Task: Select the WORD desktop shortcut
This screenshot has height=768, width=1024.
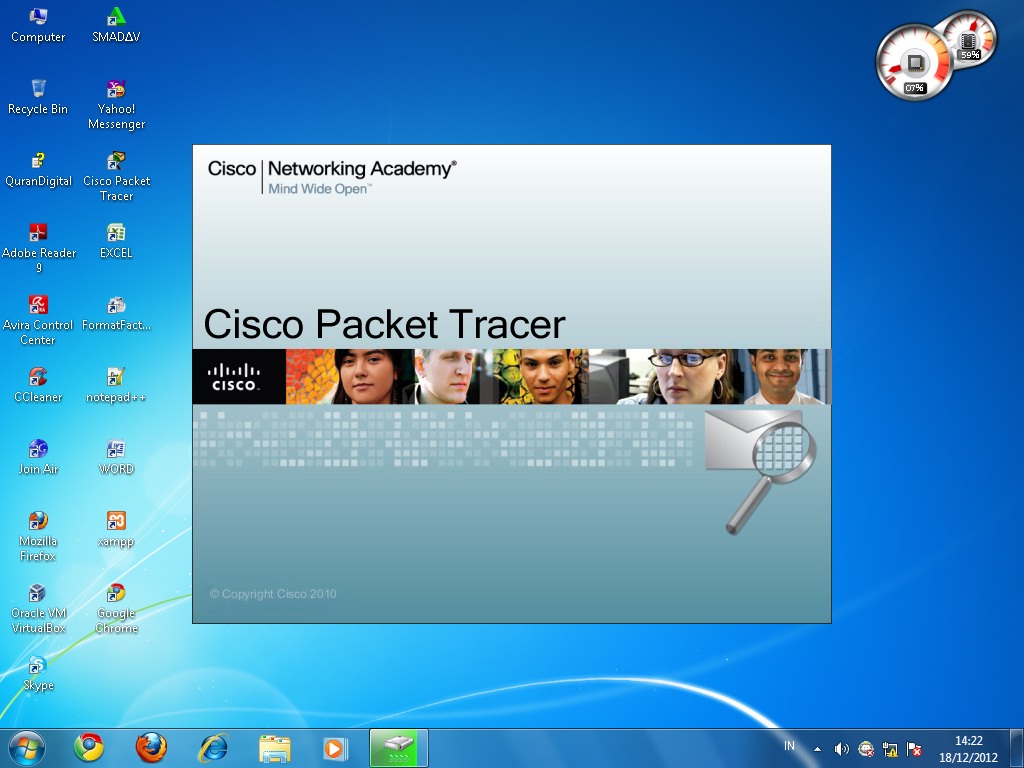Action: pyautogui.click(x=116, y=456)
